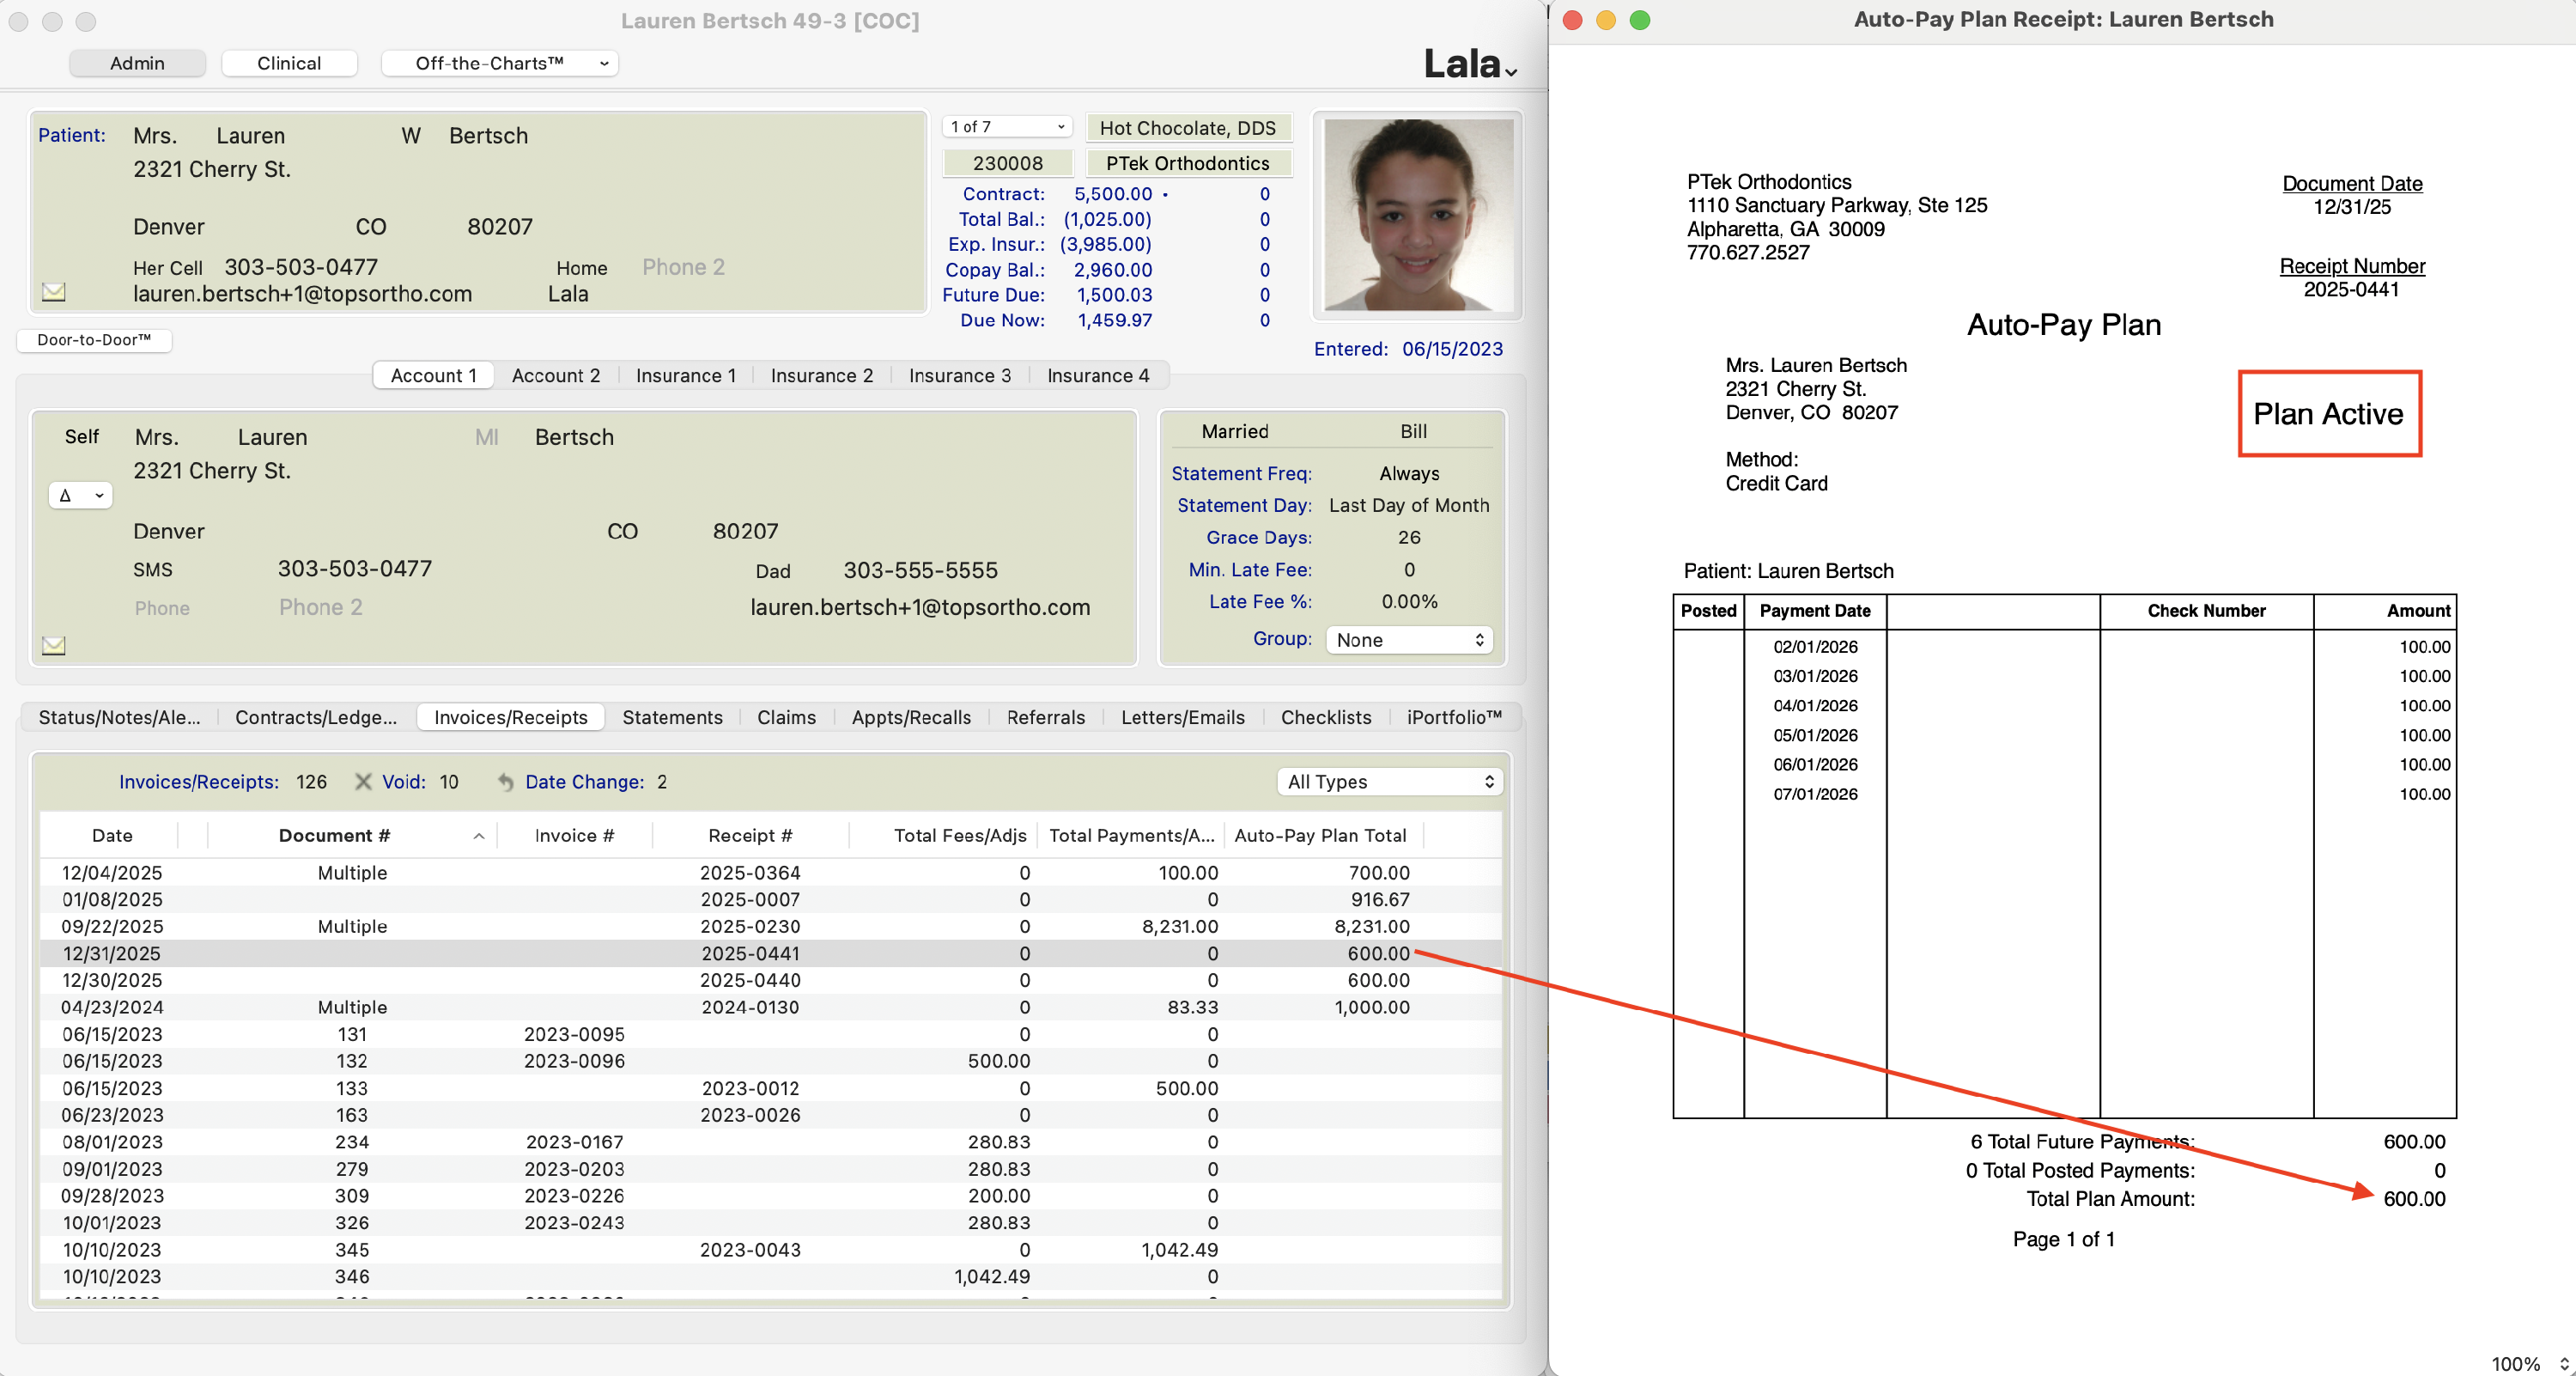Click the Document # sort arrow
The image size is (2576, 1376).
(x=479, y=836)
